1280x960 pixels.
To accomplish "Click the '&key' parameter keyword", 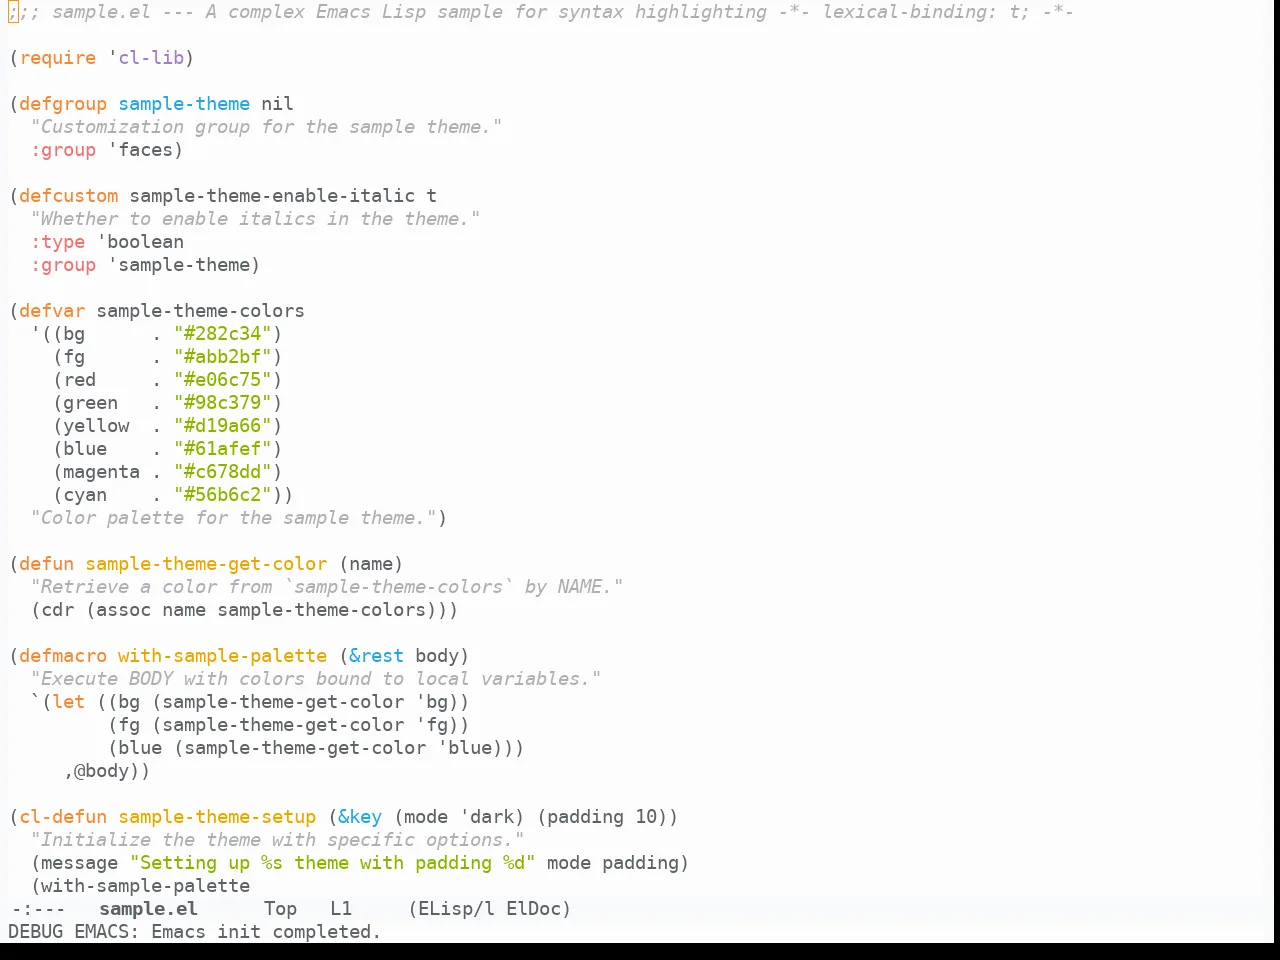I will [360, 817].
